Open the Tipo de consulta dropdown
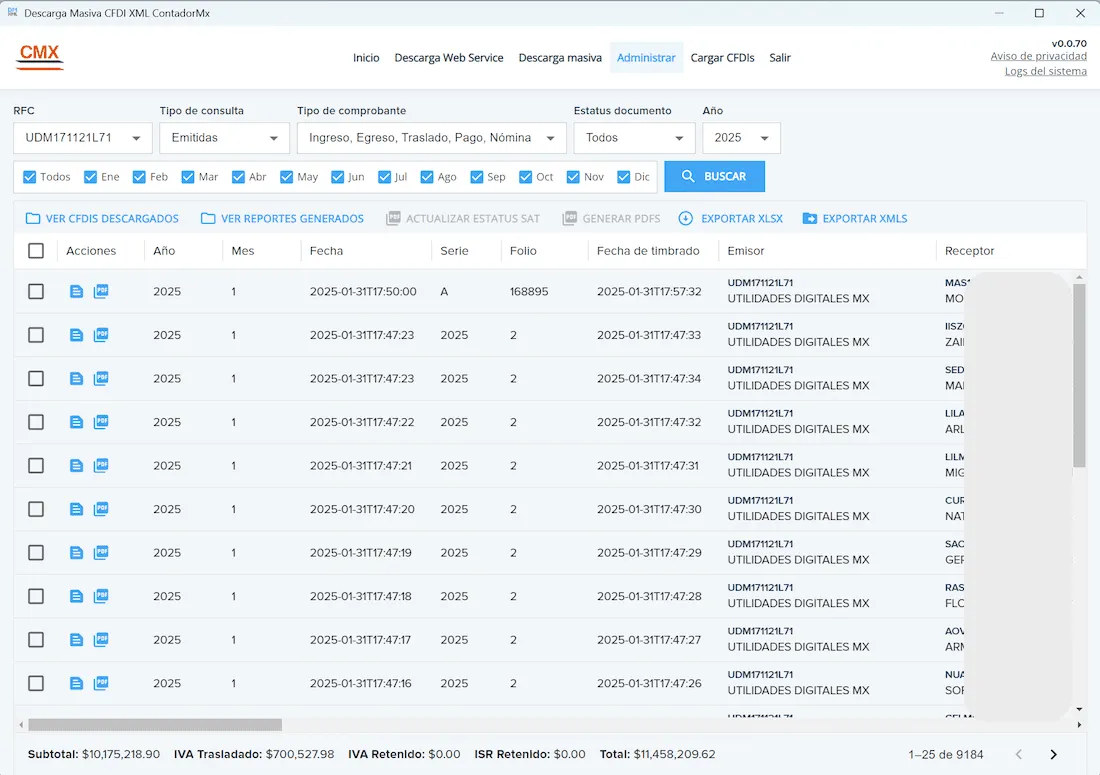This screenshot has width=1100, height=775. tap(223, 137)
